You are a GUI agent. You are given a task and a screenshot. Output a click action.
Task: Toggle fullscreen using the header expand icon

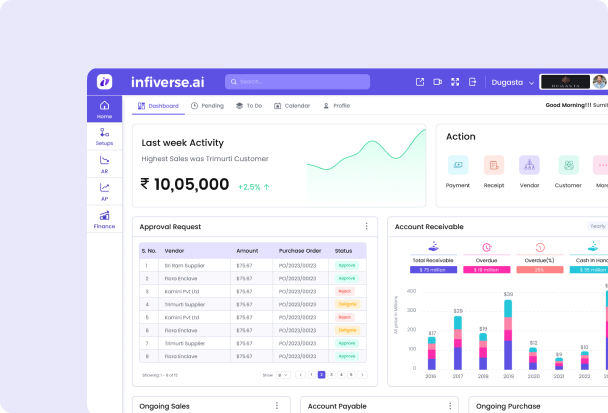pos(456,82)
